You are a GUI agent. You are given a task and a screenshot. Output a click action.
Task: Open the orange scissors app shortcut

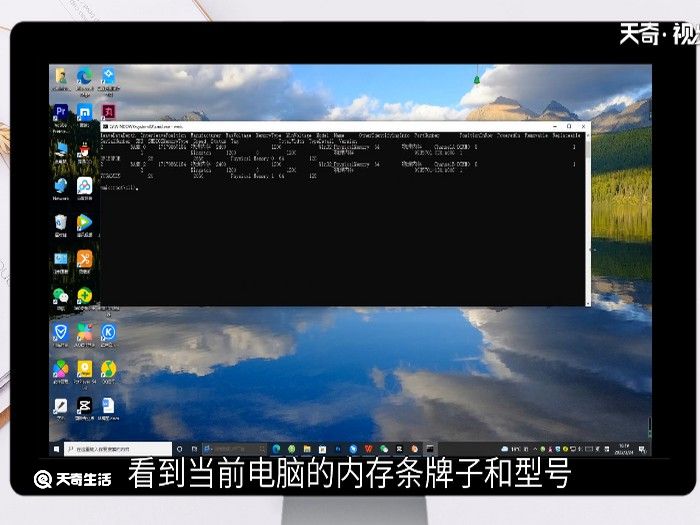pyautogui.click(x=84, y=262)
